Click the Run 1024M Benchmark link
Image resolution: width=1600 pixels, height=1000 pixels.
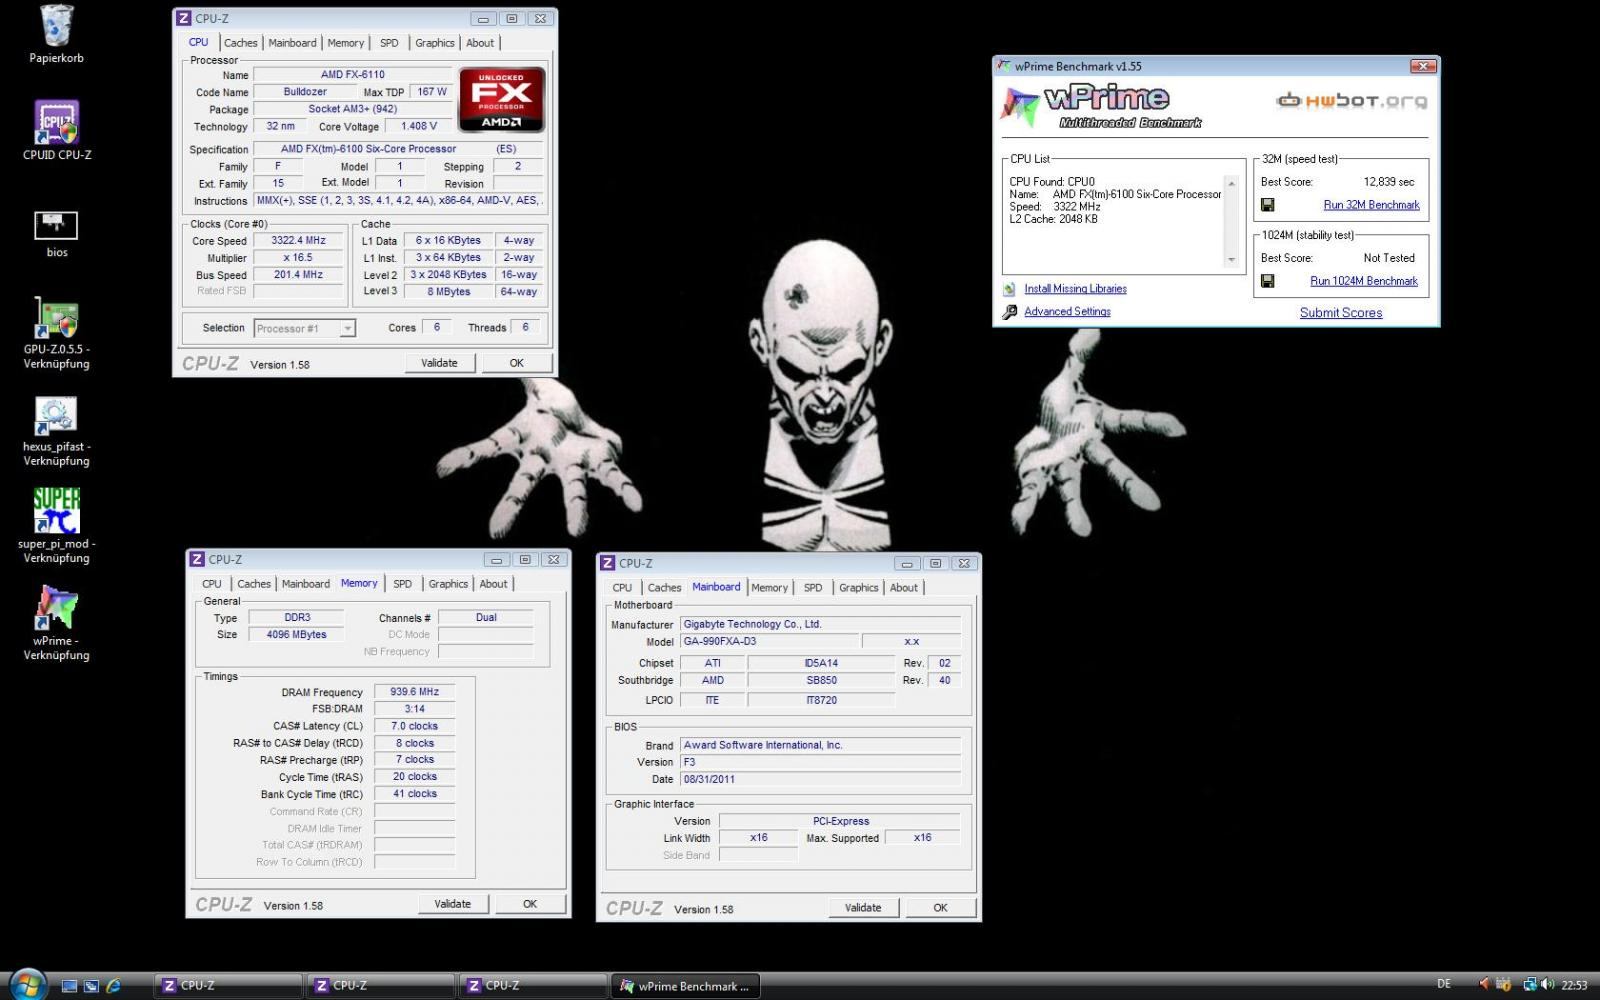tap(1364, 281)
